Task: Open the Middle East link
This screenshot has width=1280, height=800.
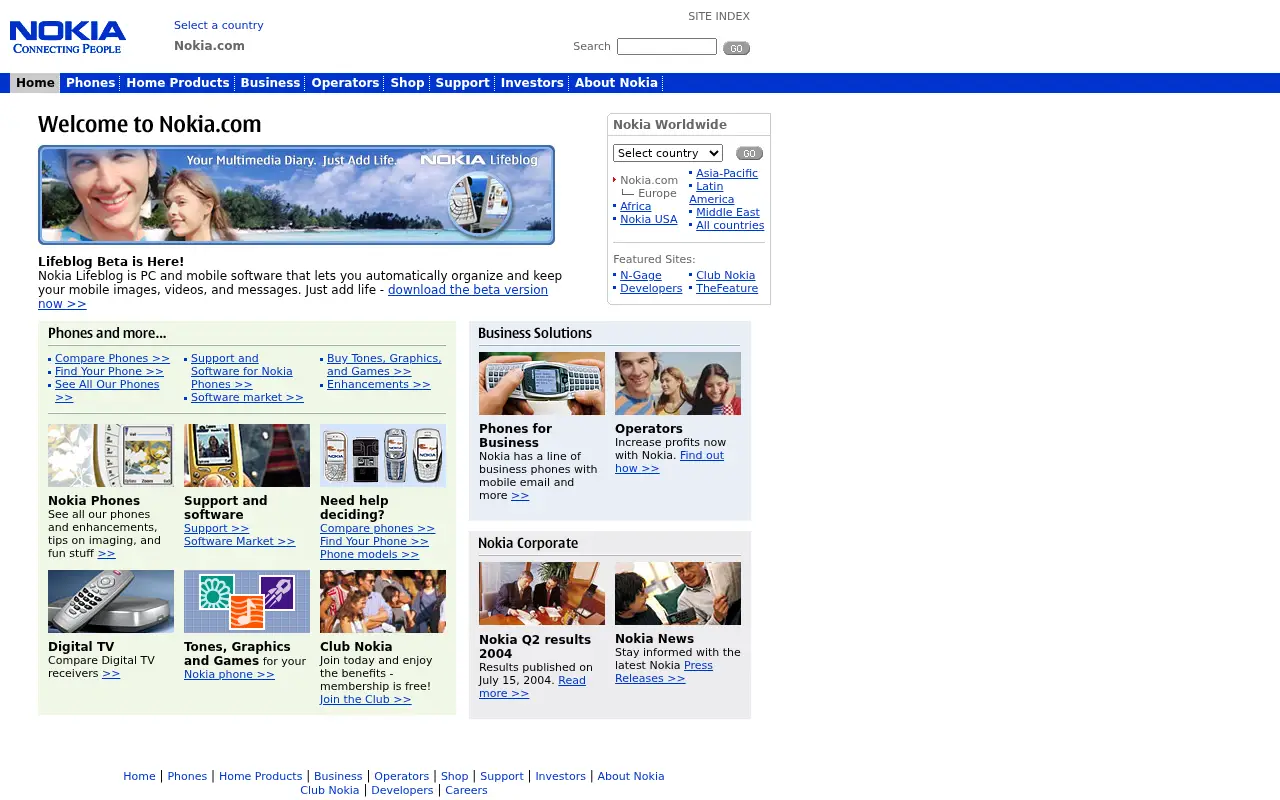Action: (x=728, y=212)
